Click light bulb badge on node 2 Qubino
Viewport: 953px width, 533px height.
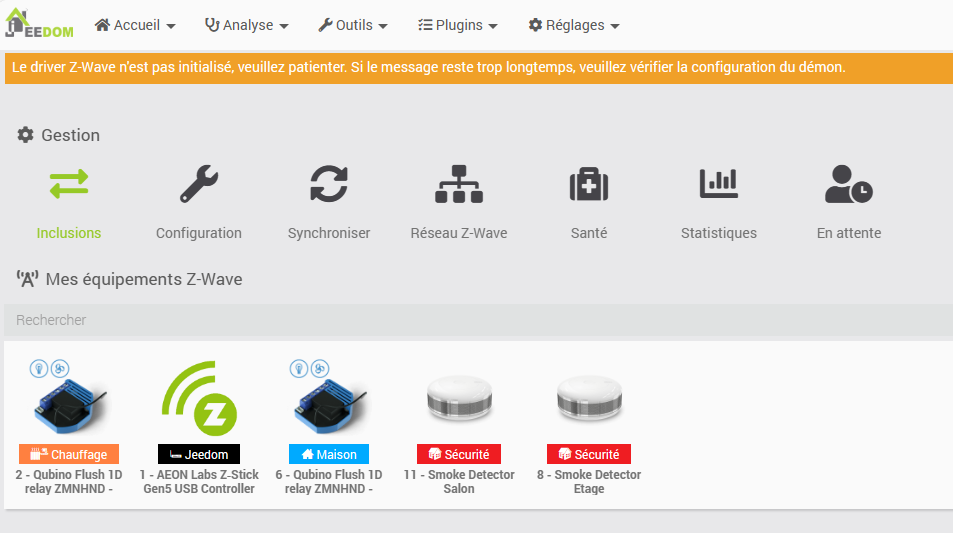(39, 368)
